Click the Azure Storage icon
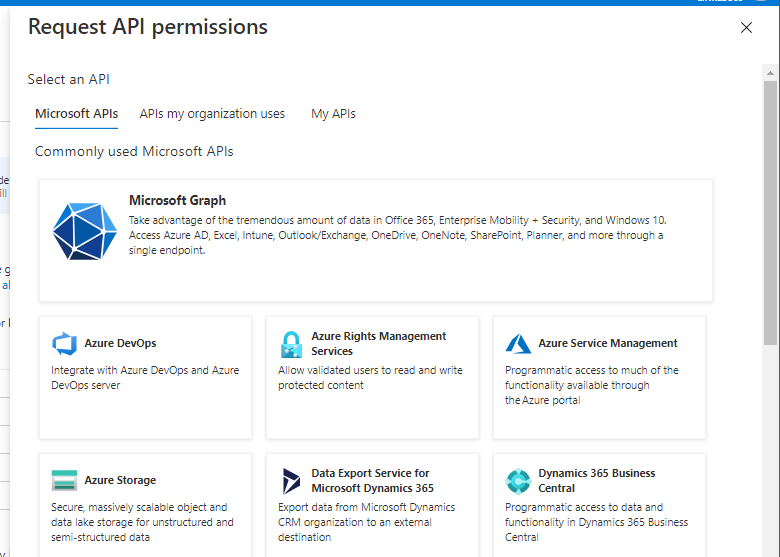Screen dimensions: 780x557 pyautogui.click(x=64, y=480)
